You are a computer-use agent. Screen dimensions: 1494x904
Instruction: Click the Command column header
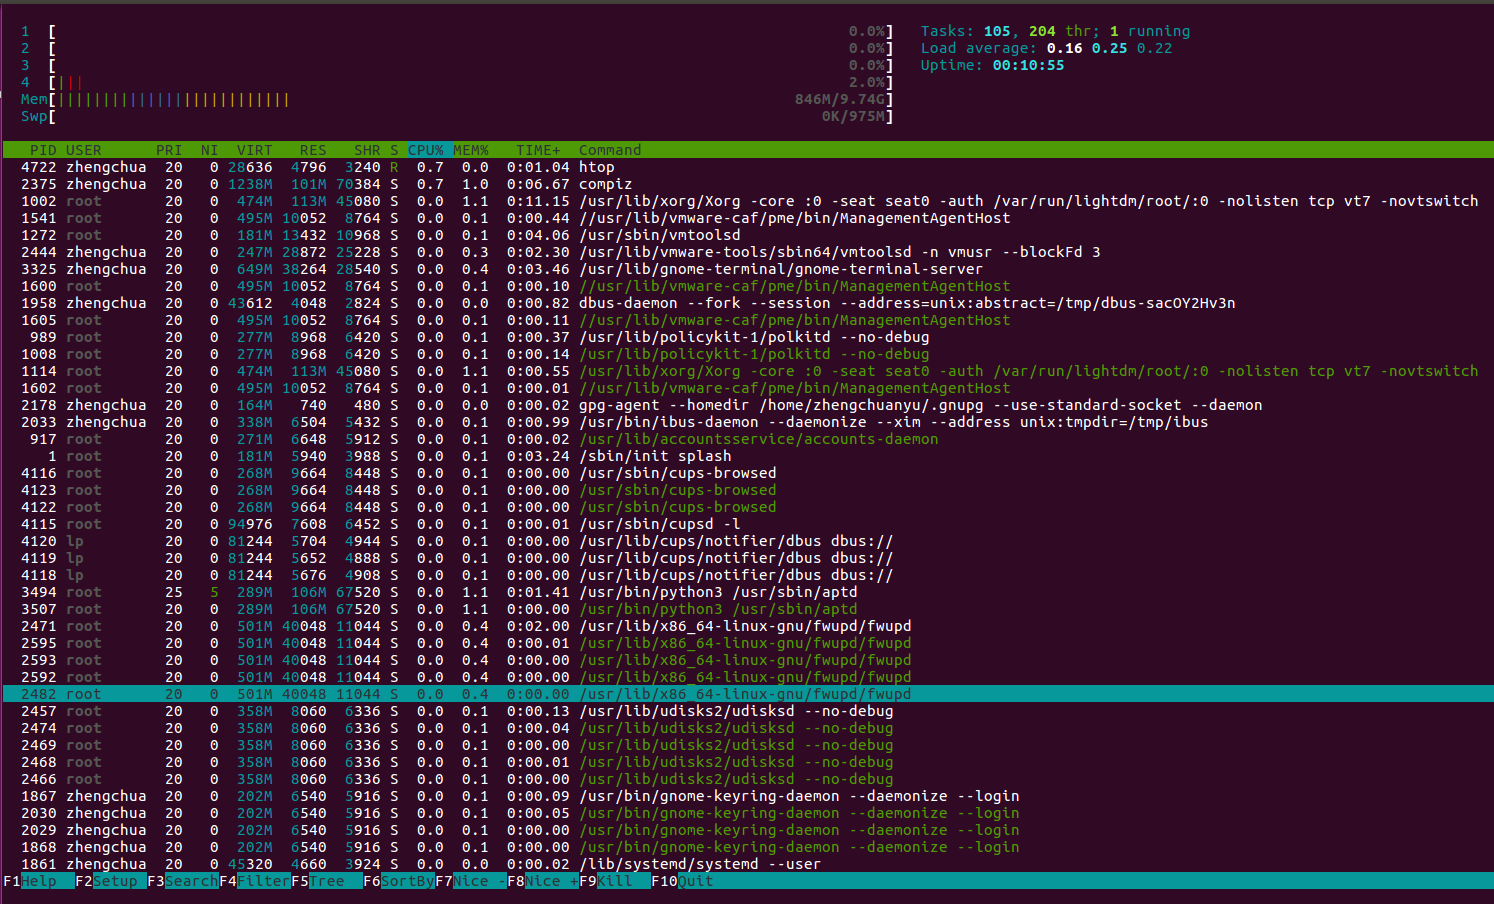pyautogui.click(x=610, y=150)
